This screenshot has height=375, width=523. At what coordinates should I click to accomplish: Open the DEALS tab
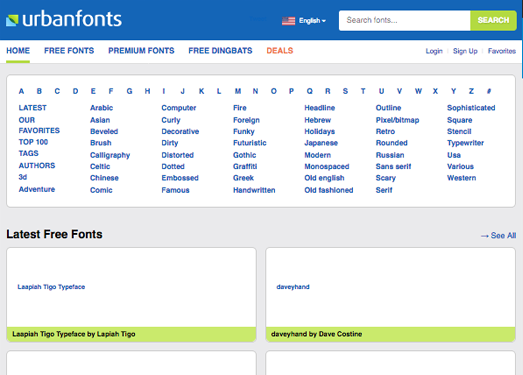coord(280,51)
